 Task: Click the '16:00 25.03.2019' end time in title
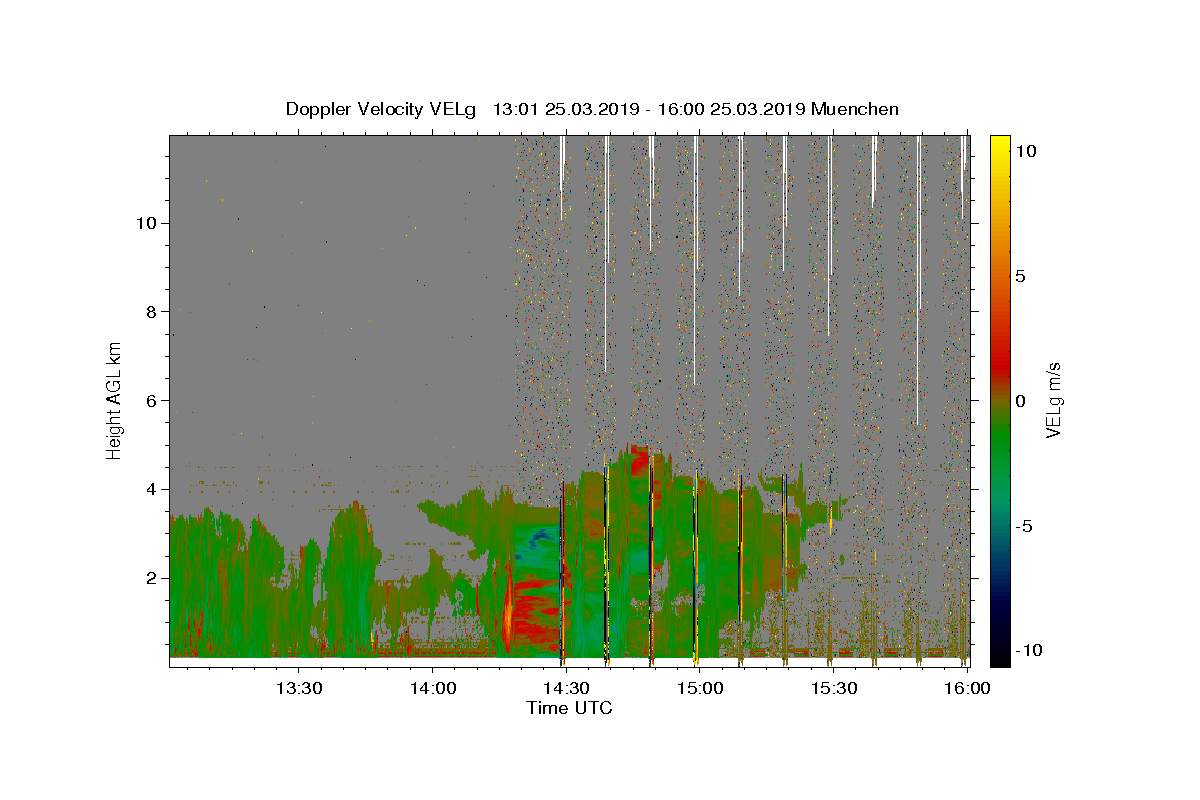click(730, 109)
